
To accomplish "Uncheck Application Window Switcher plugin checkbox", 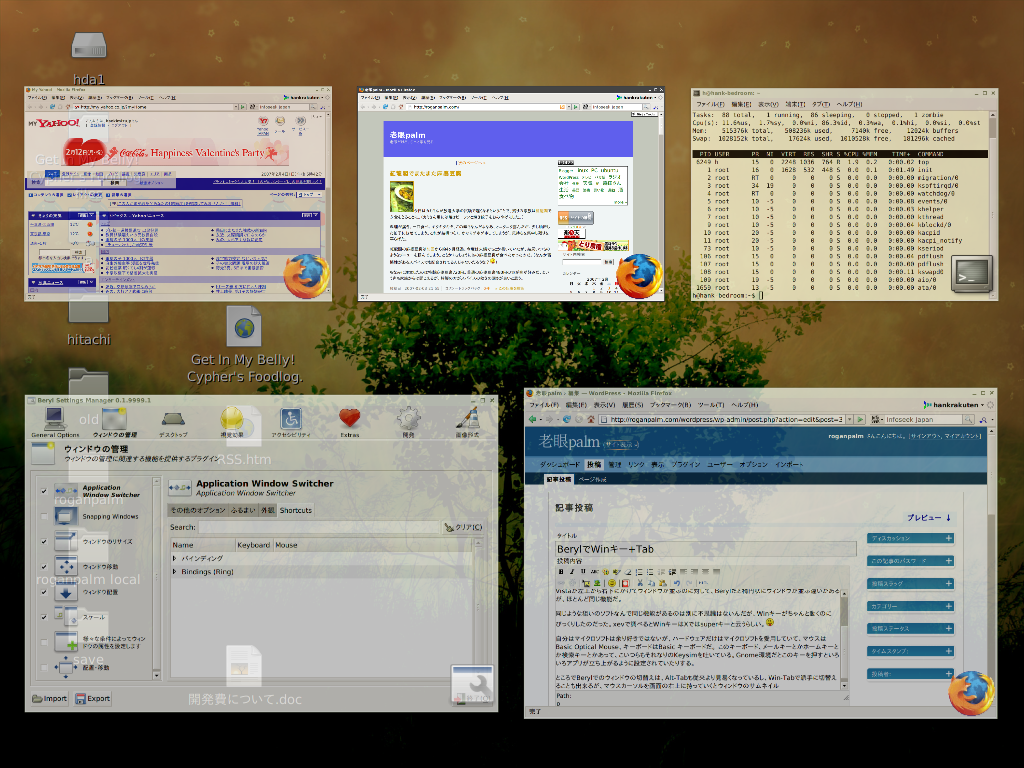I will pyautogui.click(x=44, y=491).
